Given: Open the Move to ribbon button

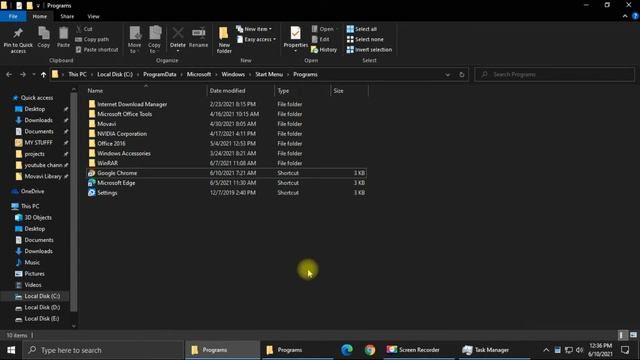Looking at the screenshot, I should (134, 40).
